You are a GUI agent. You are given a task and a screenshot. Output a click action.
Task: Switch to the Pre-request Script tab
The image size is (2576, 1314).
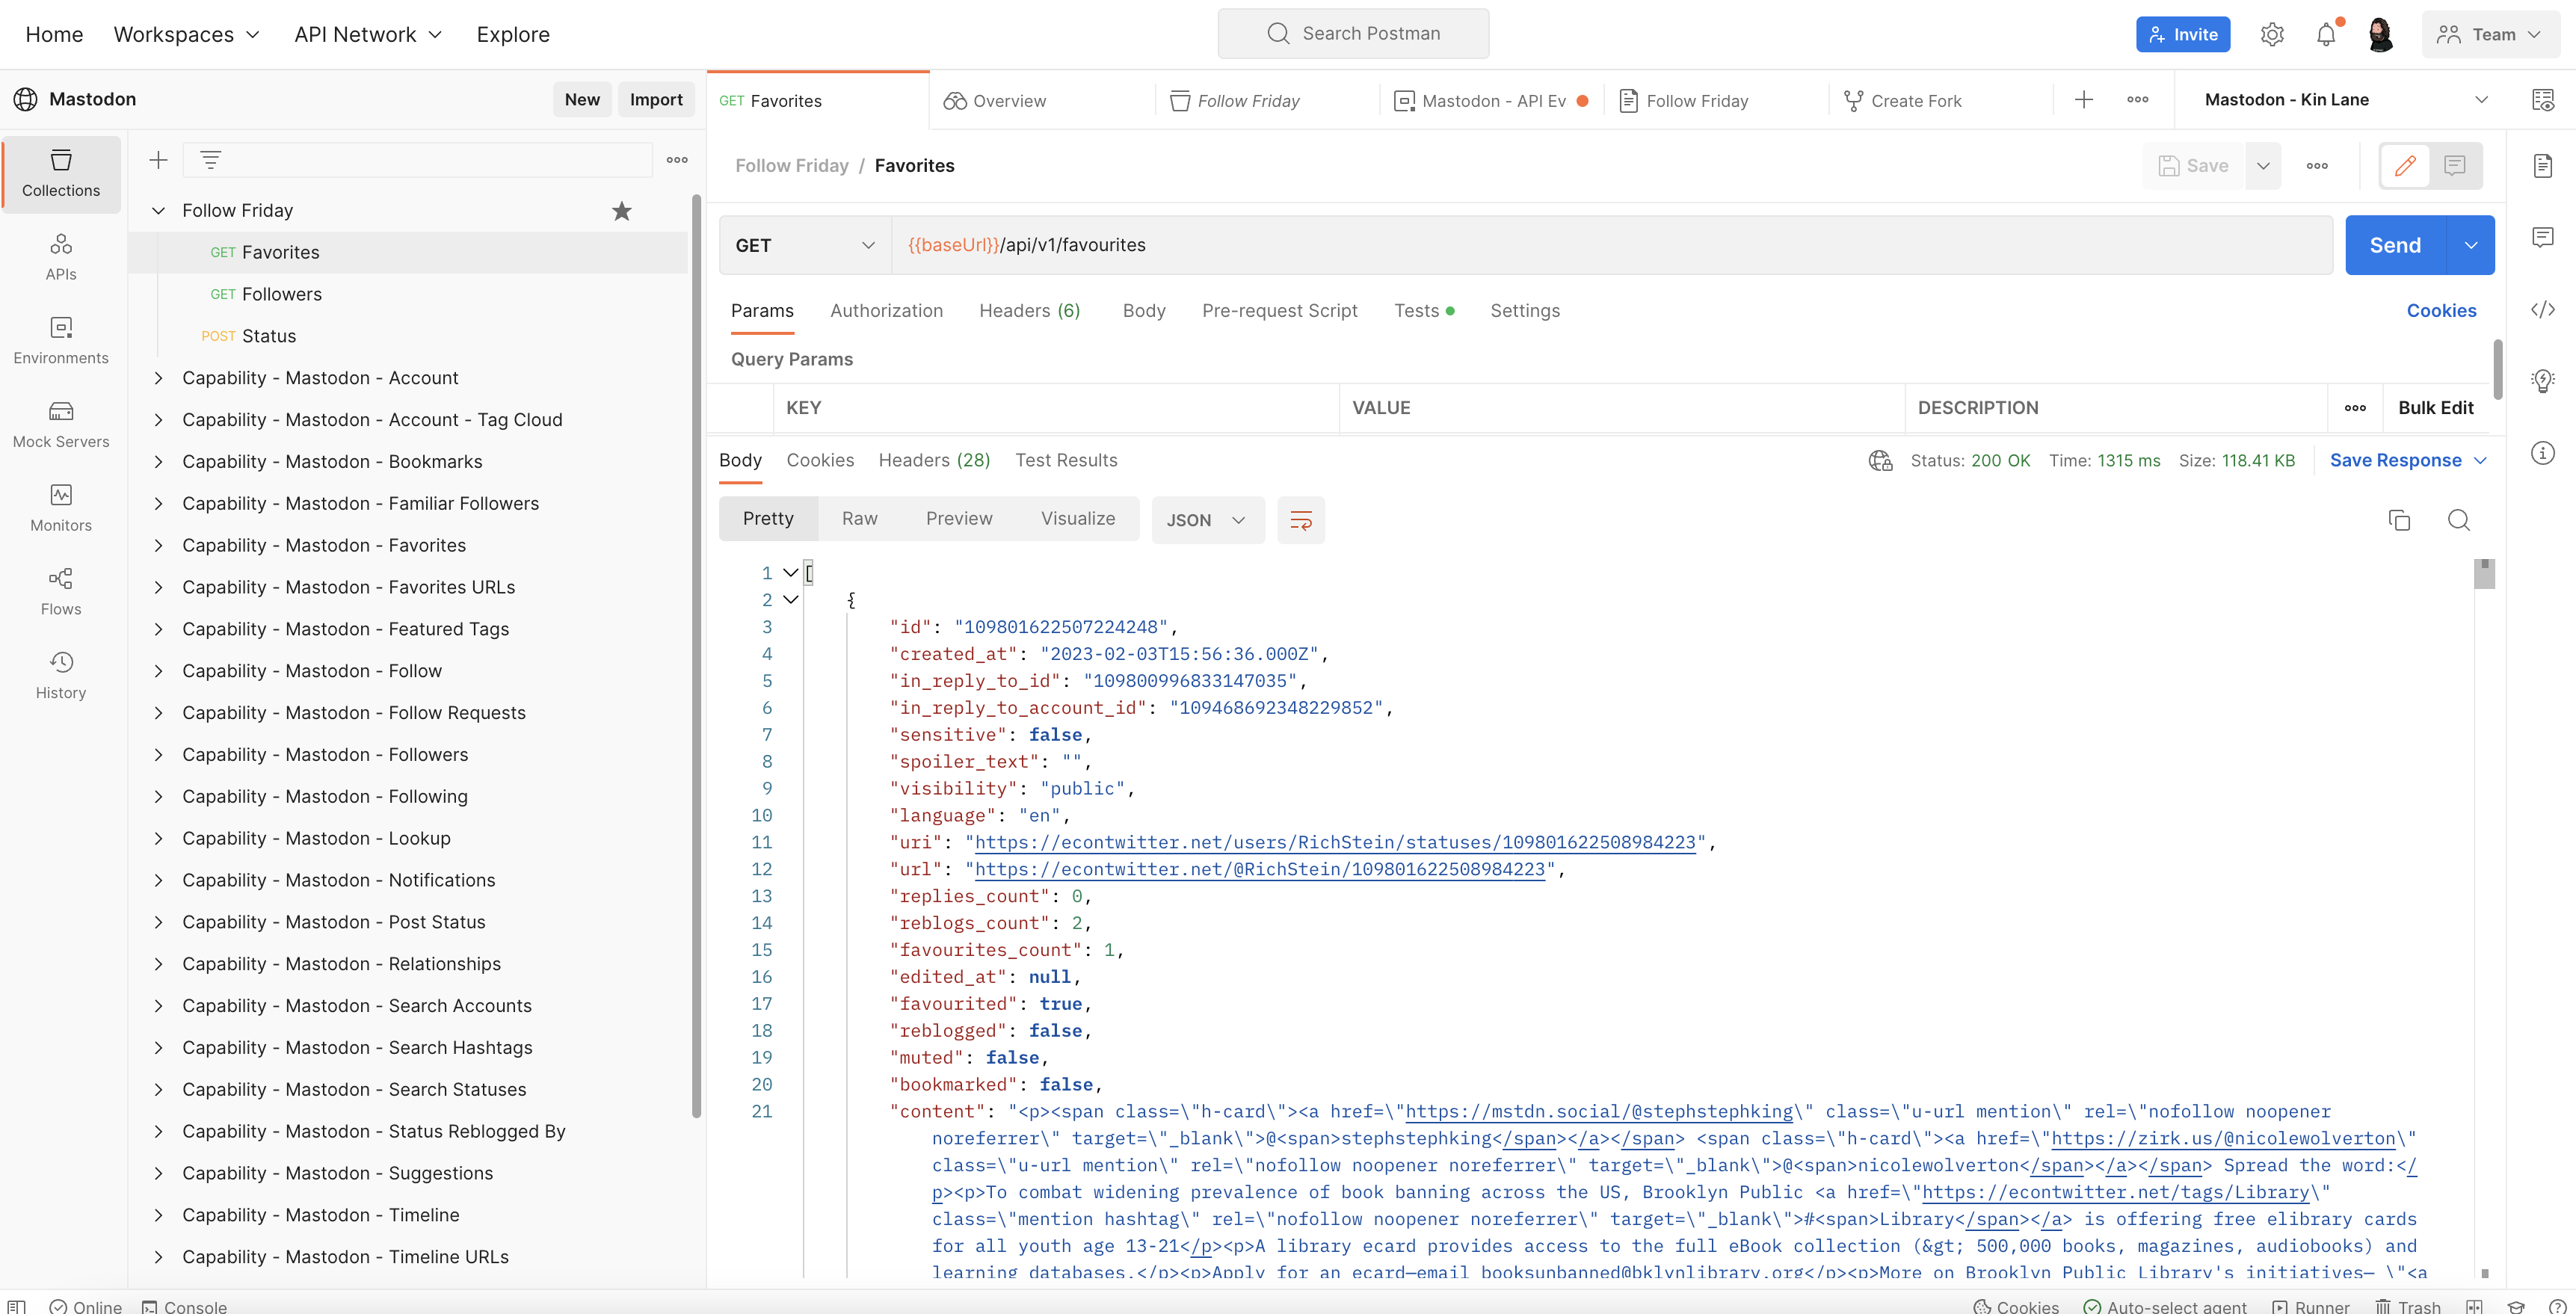click(1279, 311)
